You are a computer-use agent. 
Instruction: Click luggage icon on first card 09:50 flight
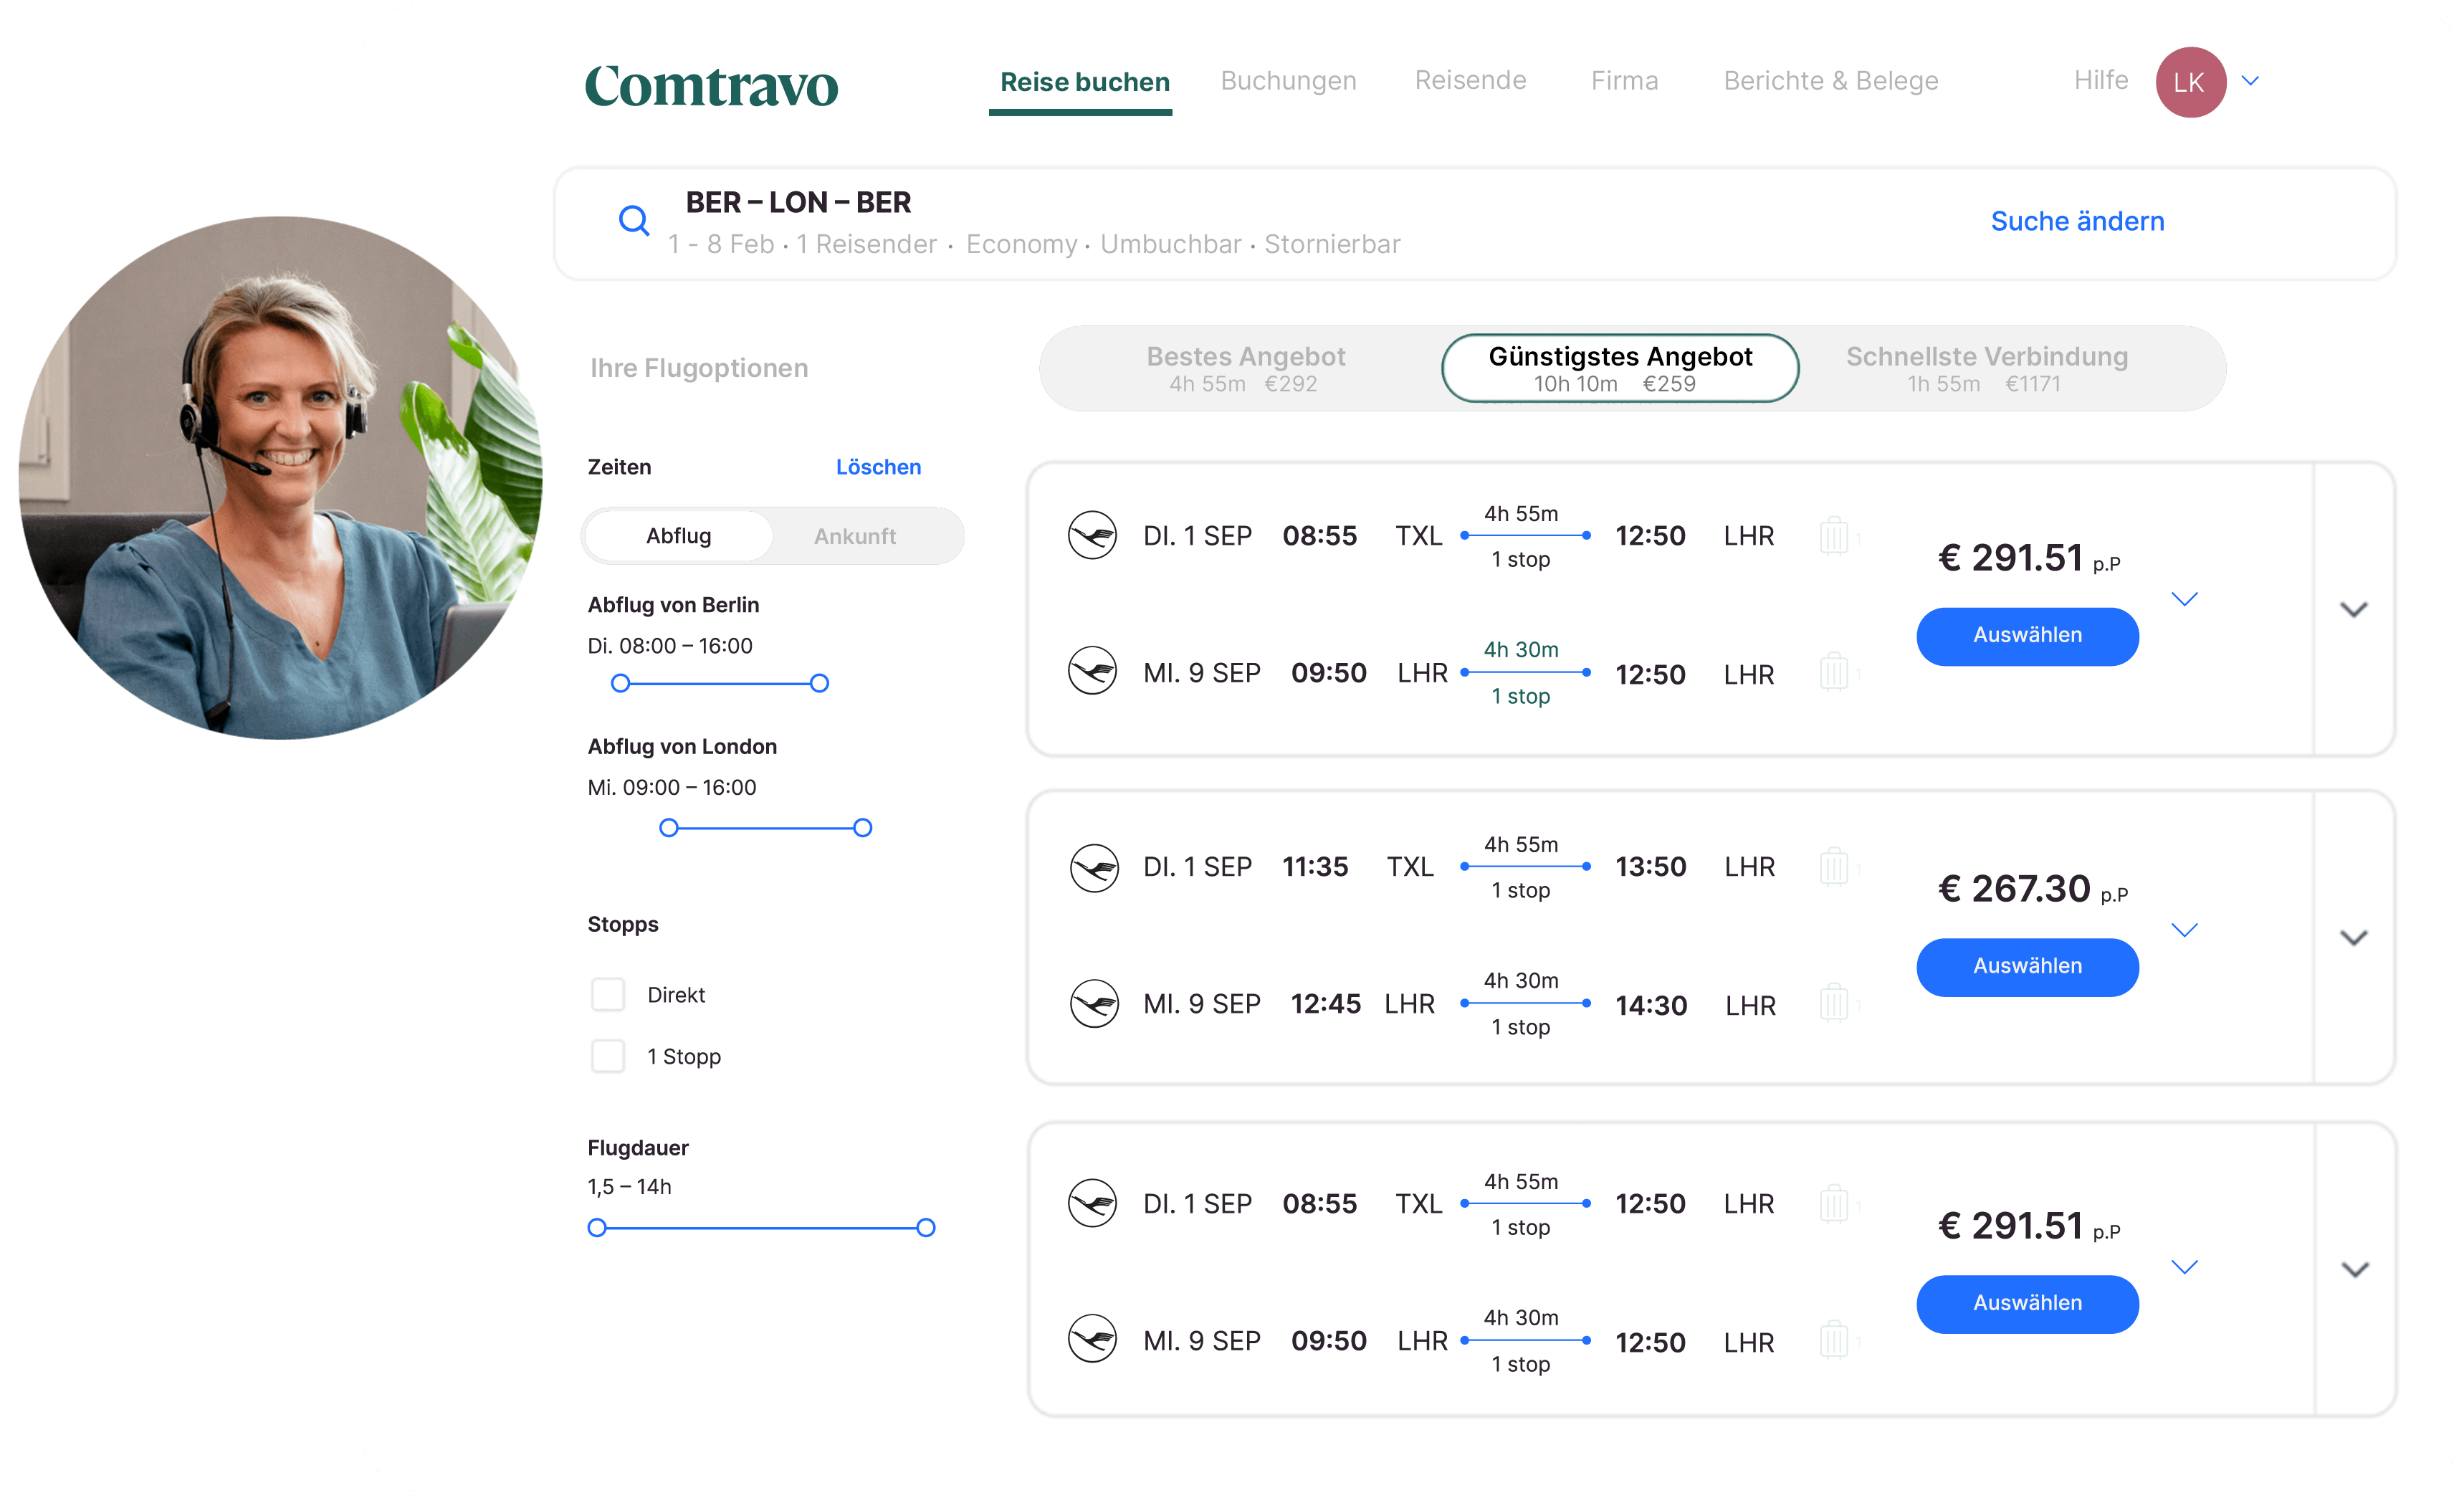click(1834, 672)
